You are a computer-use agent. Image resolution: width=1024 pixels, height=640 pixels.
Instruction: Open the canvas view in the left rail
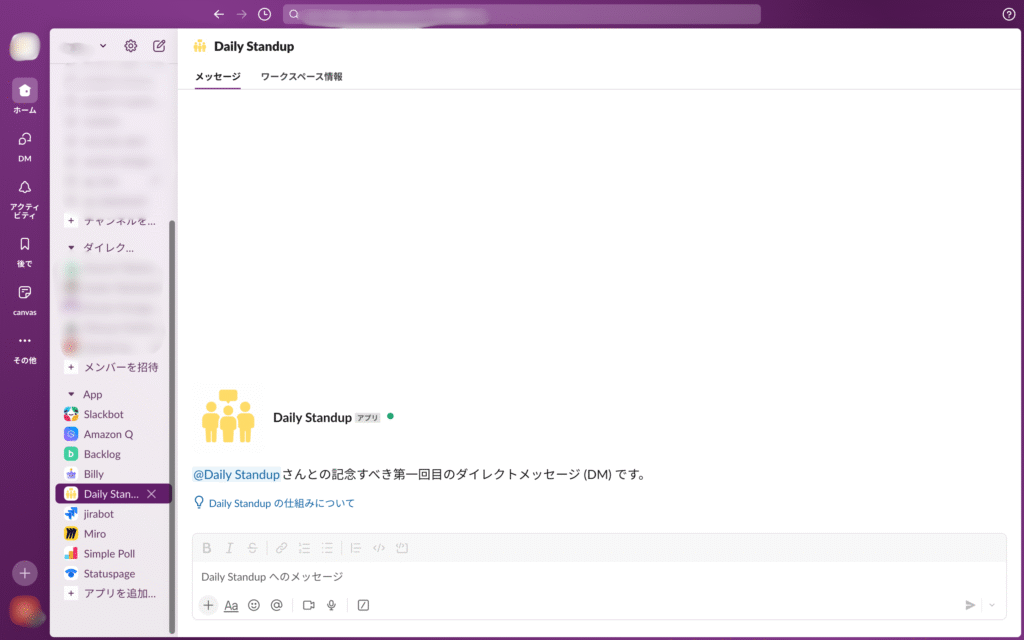pos(25,300)
